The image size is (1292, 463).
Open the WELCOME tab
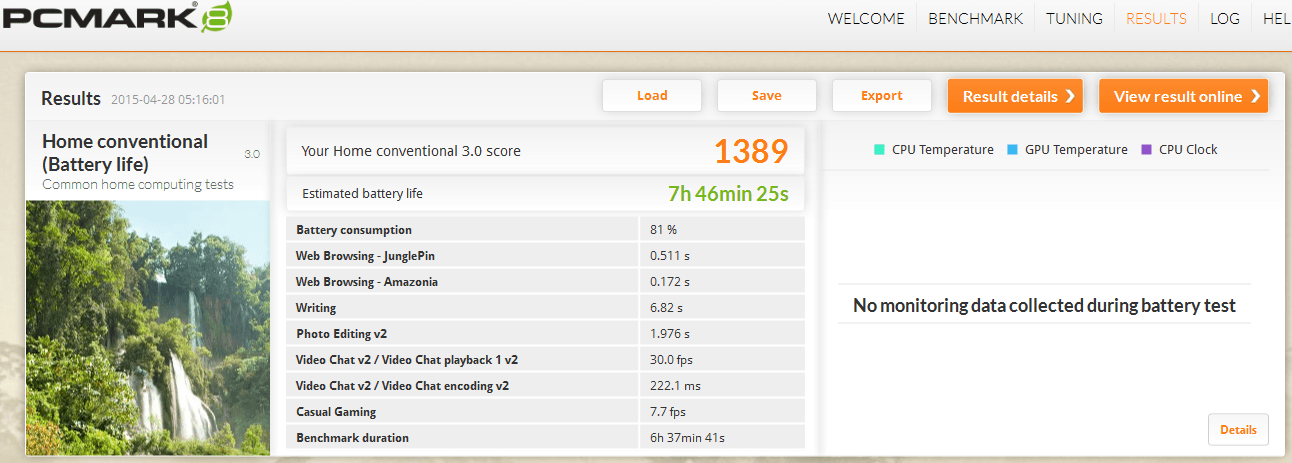(866, 18)
